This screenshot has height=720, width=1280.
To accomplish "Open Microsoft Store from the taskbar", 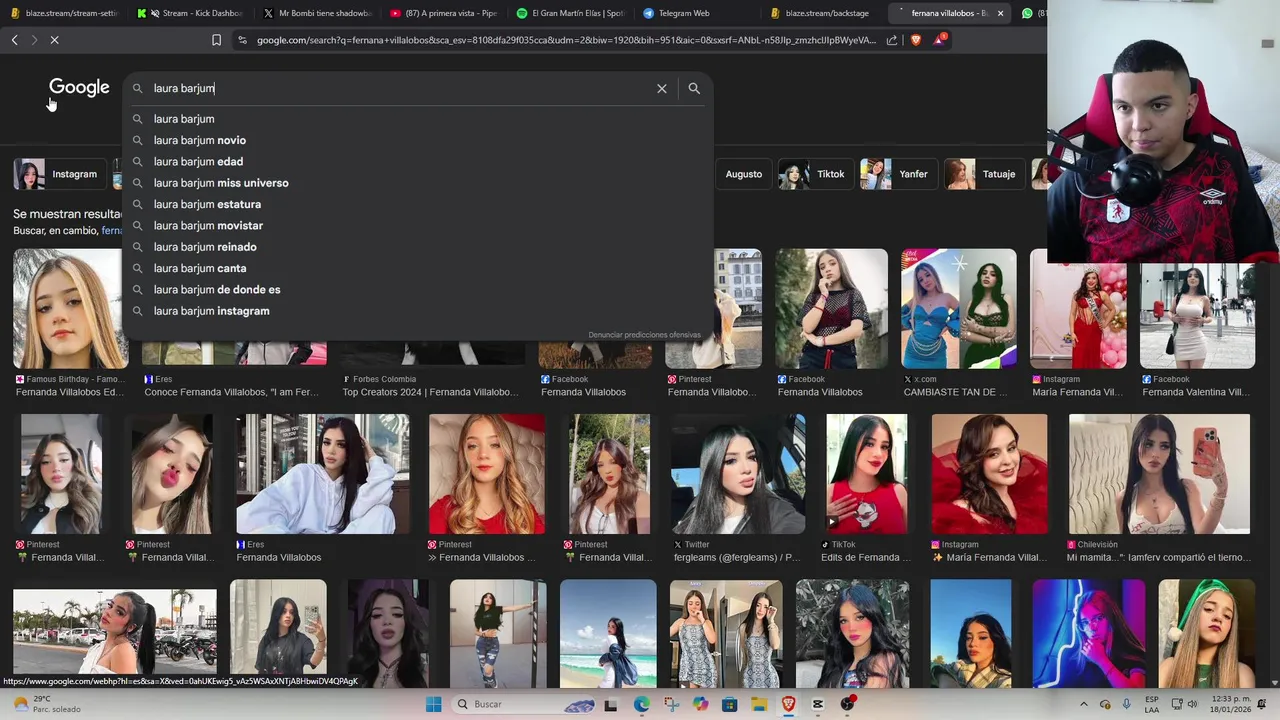I will (x=729, y=704).
